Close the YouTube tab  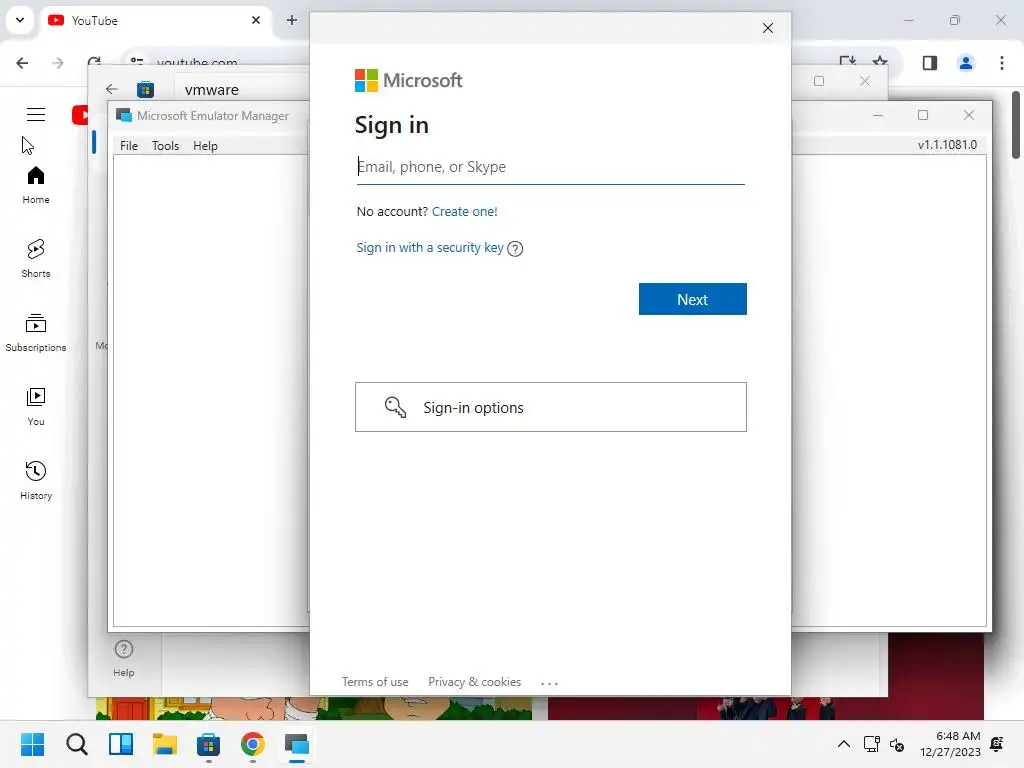[256, 20]
